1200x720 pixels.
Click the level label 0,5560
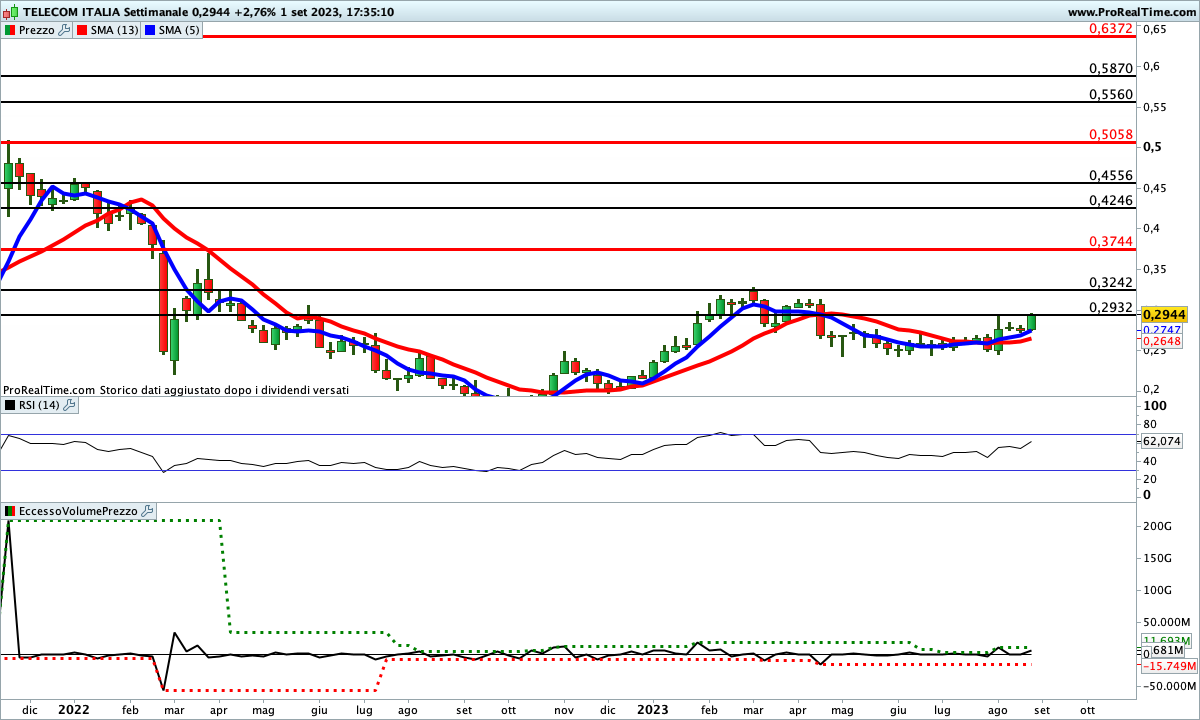click(1110, 95)
